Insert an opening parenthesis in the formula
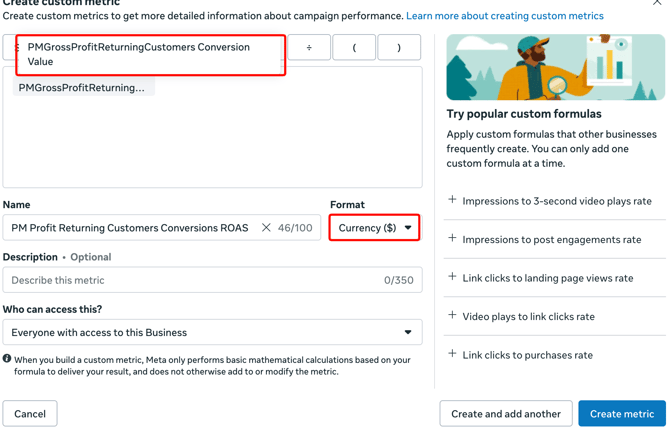Screen dimensions: 670x433 [354, 47]
